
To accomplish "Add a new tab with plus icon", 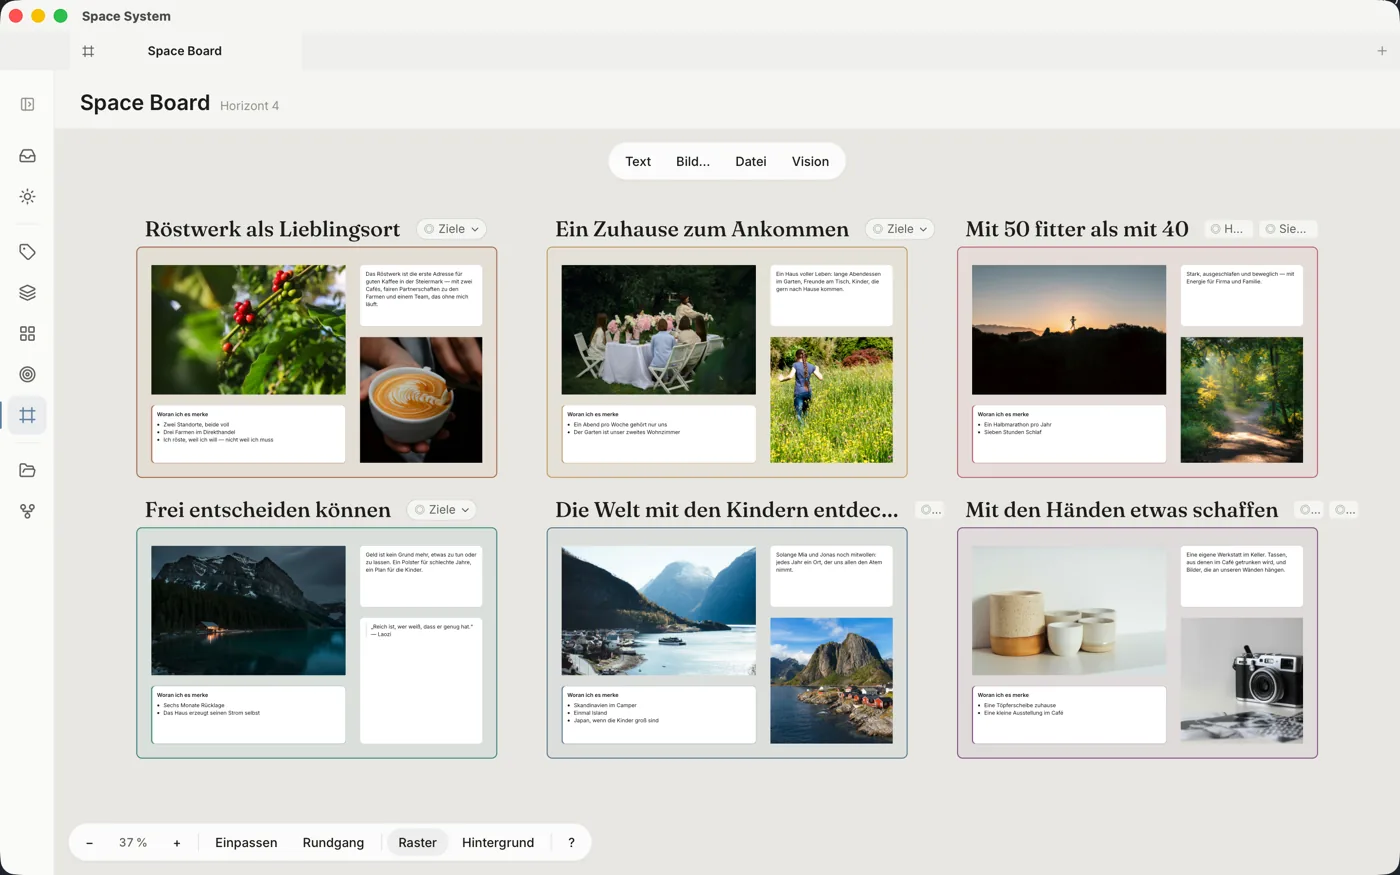I will (1382, 51).
